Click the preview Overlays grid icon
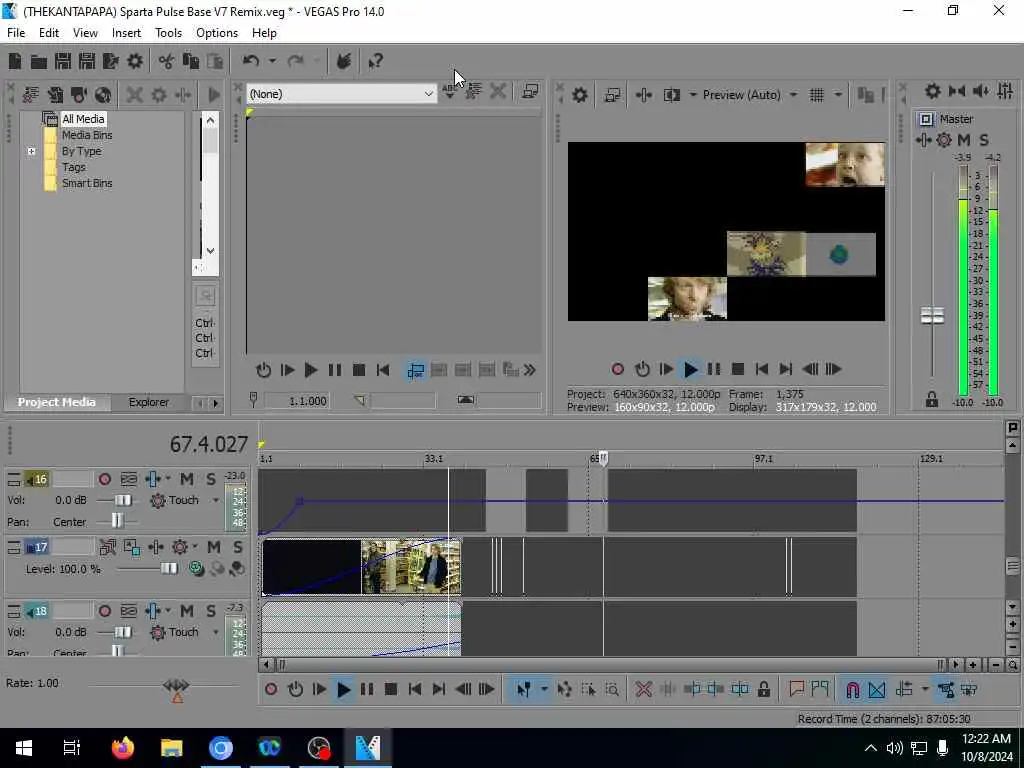Screen dimensions: 1024x768 (816, 95)
